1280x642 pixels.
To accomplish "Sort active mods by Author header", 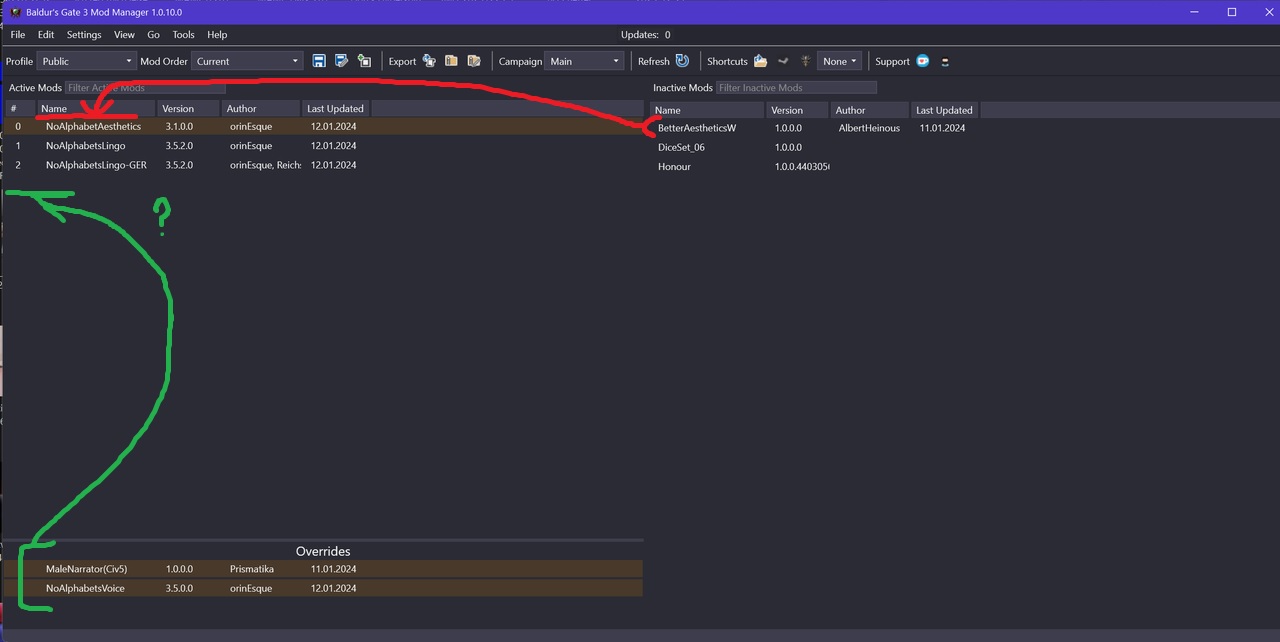I will point(260,108).
